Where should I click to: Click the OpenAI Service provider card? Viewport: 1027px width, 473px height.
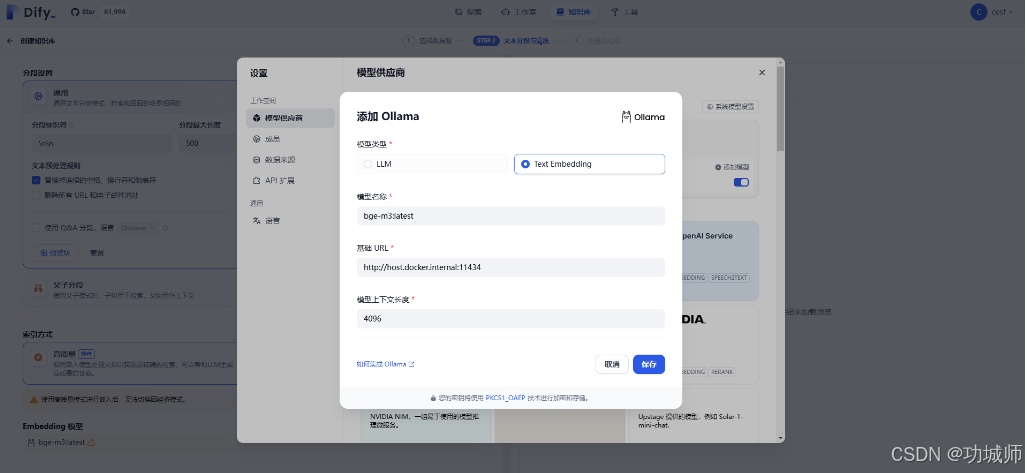[720, 260]
